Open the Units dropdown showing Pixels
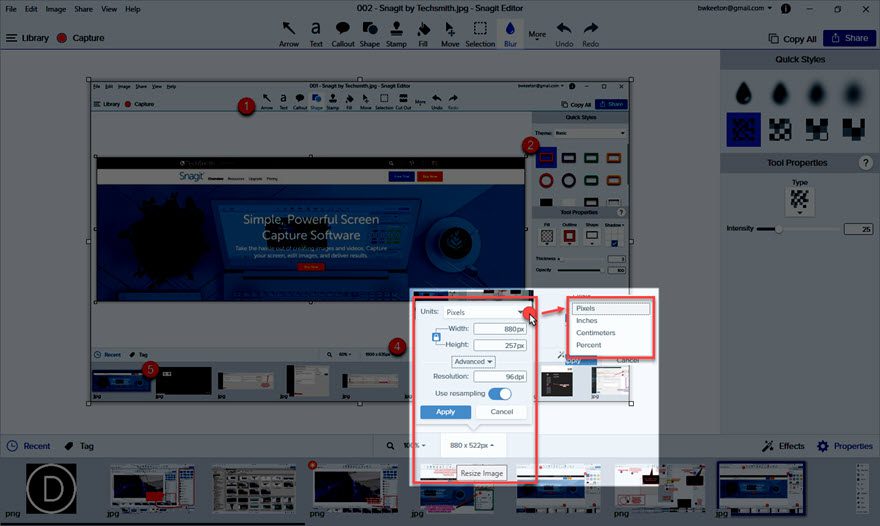880x526 pixels. pos(485,312)
